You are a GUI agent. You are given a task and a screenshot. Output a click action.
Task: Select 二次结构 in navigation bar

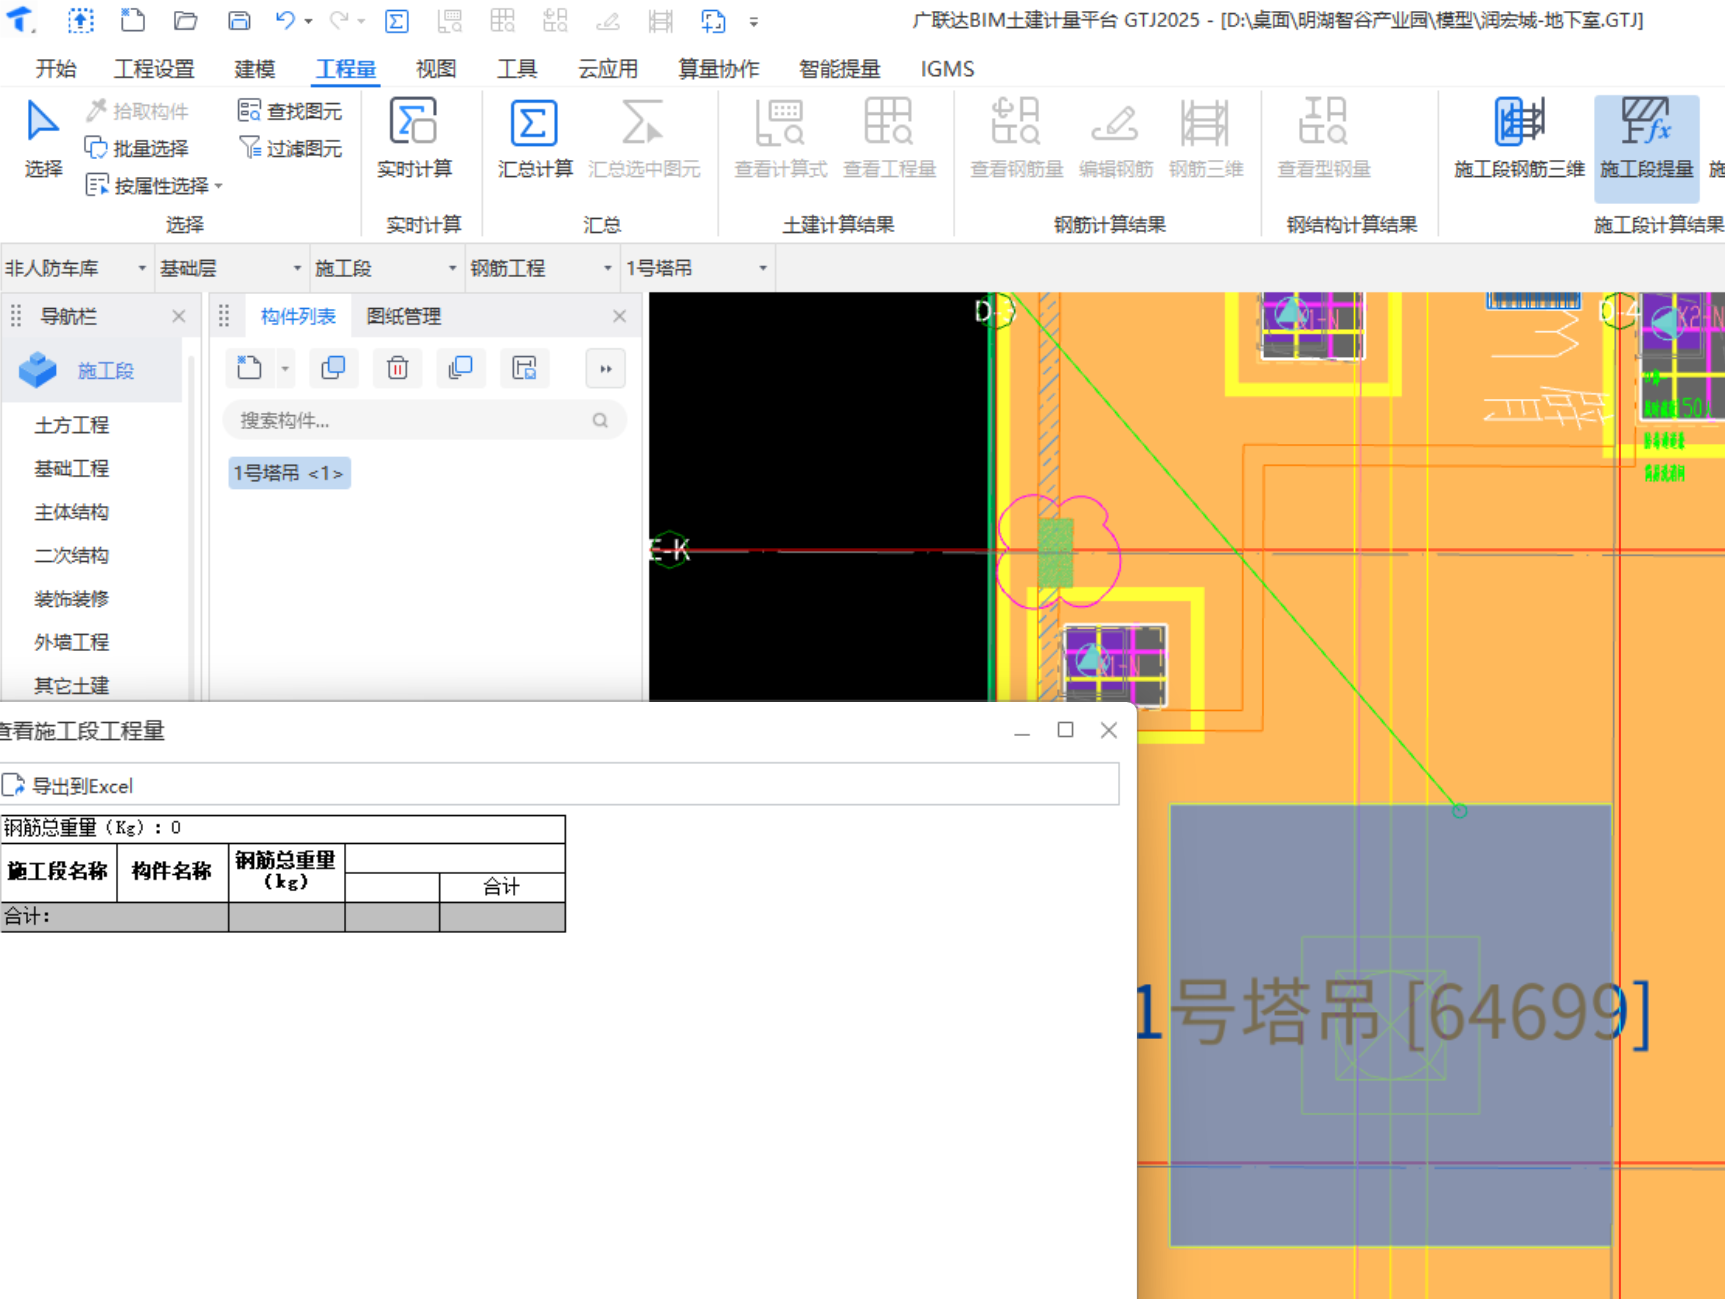tap(72, 555)
